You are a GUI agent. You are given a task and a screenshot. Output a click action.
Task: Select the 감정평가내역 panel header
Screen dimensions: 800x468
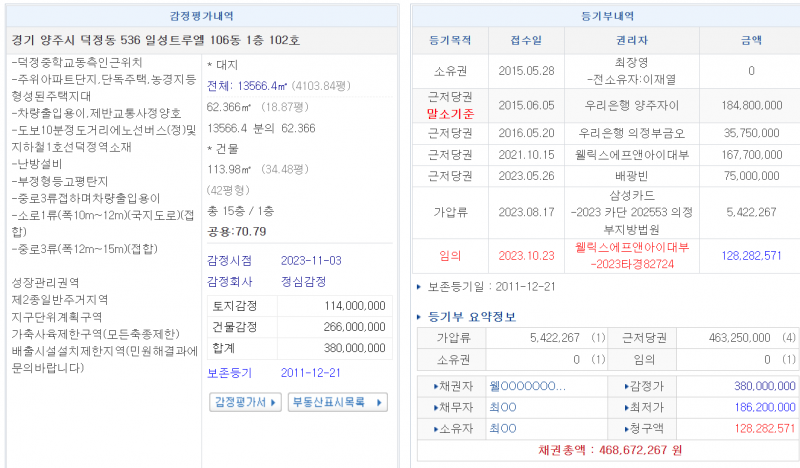click(x=202, y=16)
